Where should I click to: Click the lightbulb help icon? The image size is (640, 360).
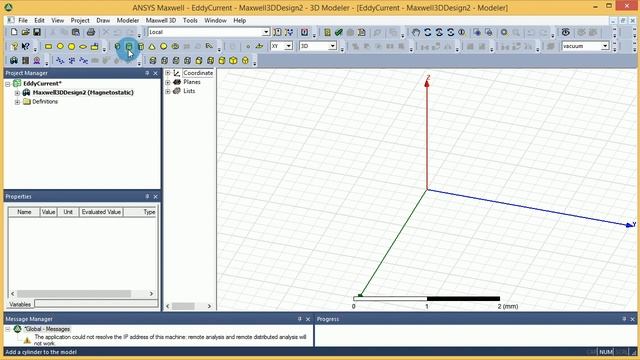point(14,47)
